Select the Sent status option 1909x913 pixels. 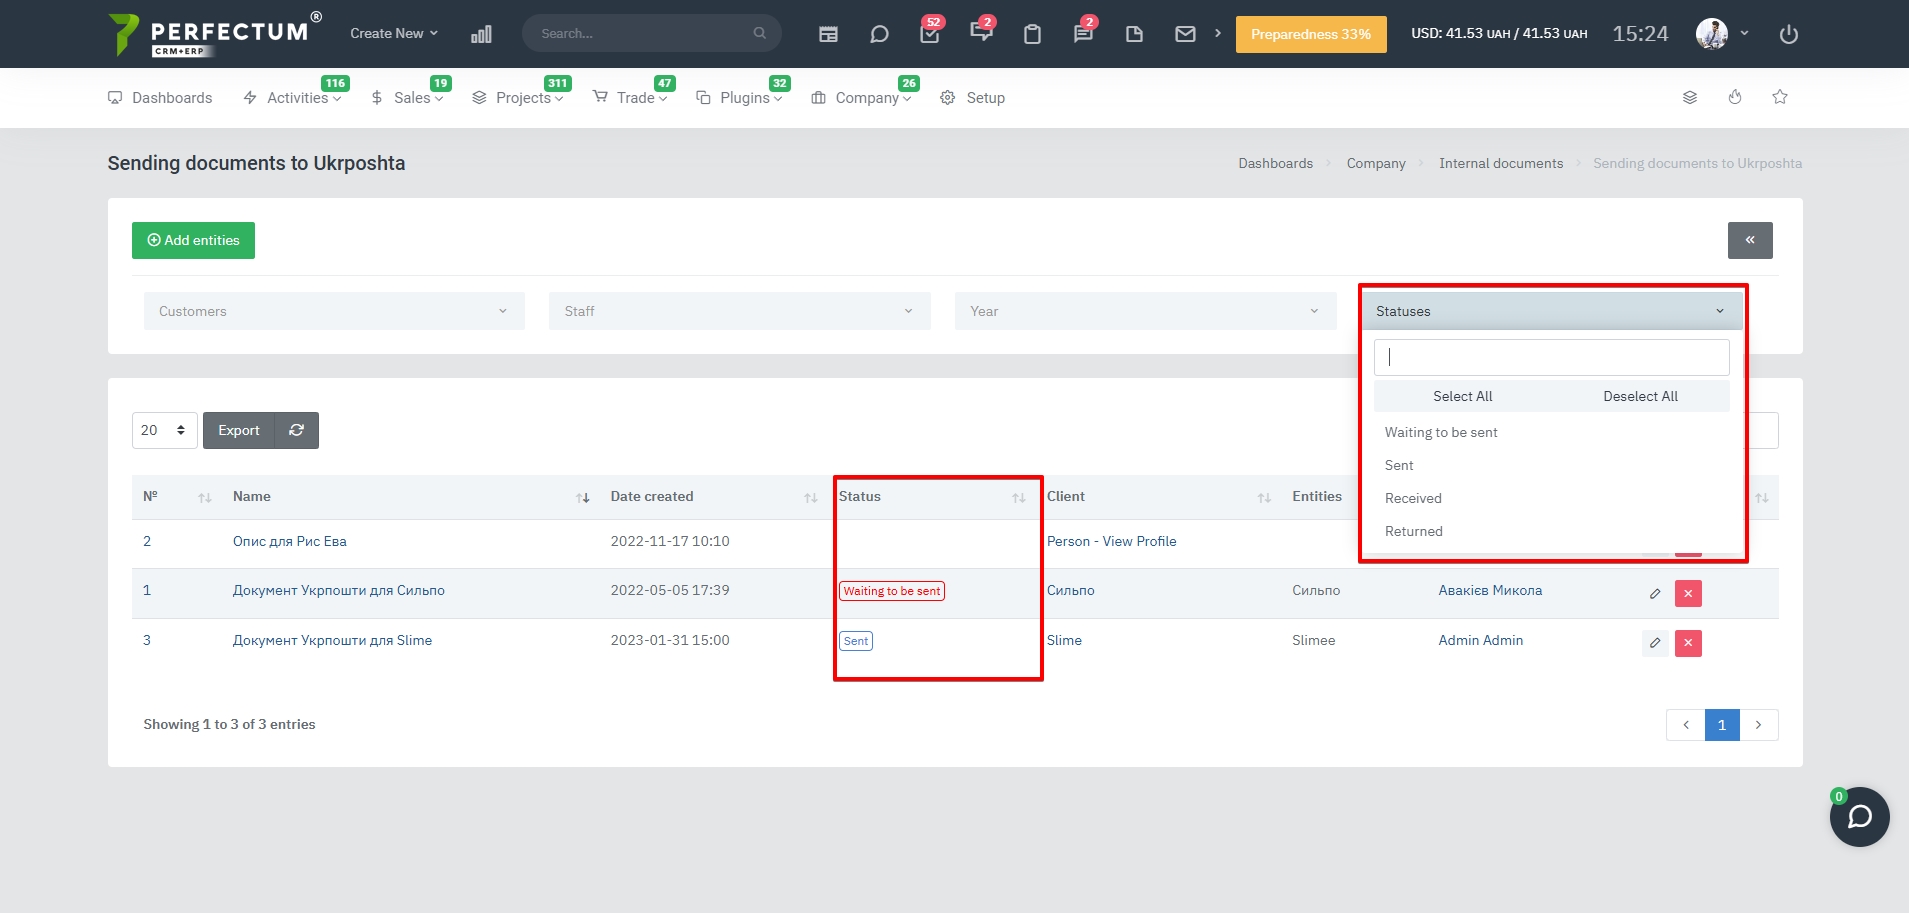1552,465
